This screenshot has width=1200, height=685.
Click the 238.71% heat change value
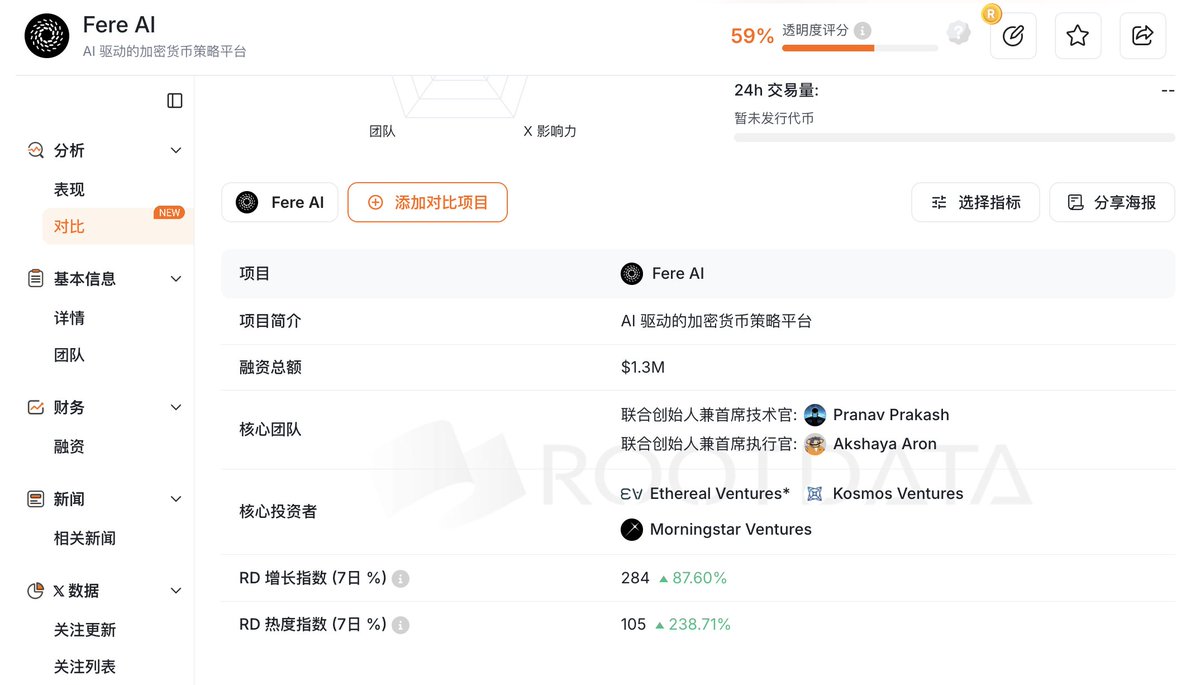pos(701,624)
